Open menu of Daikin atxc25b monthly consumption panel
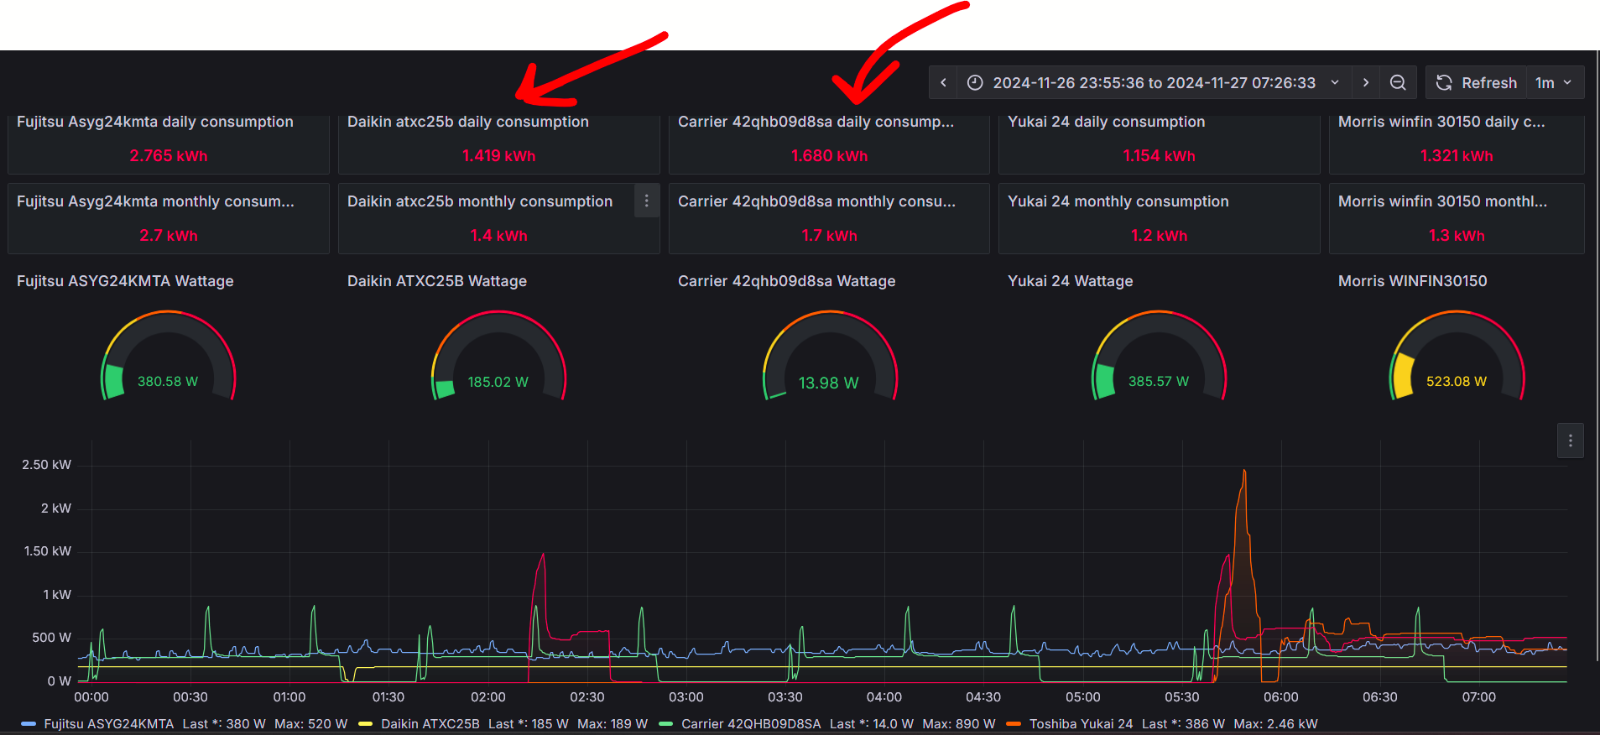Image resolution: width=1600 pixels, height=735 pixels. pyautogui.click(x=647, y=201)
